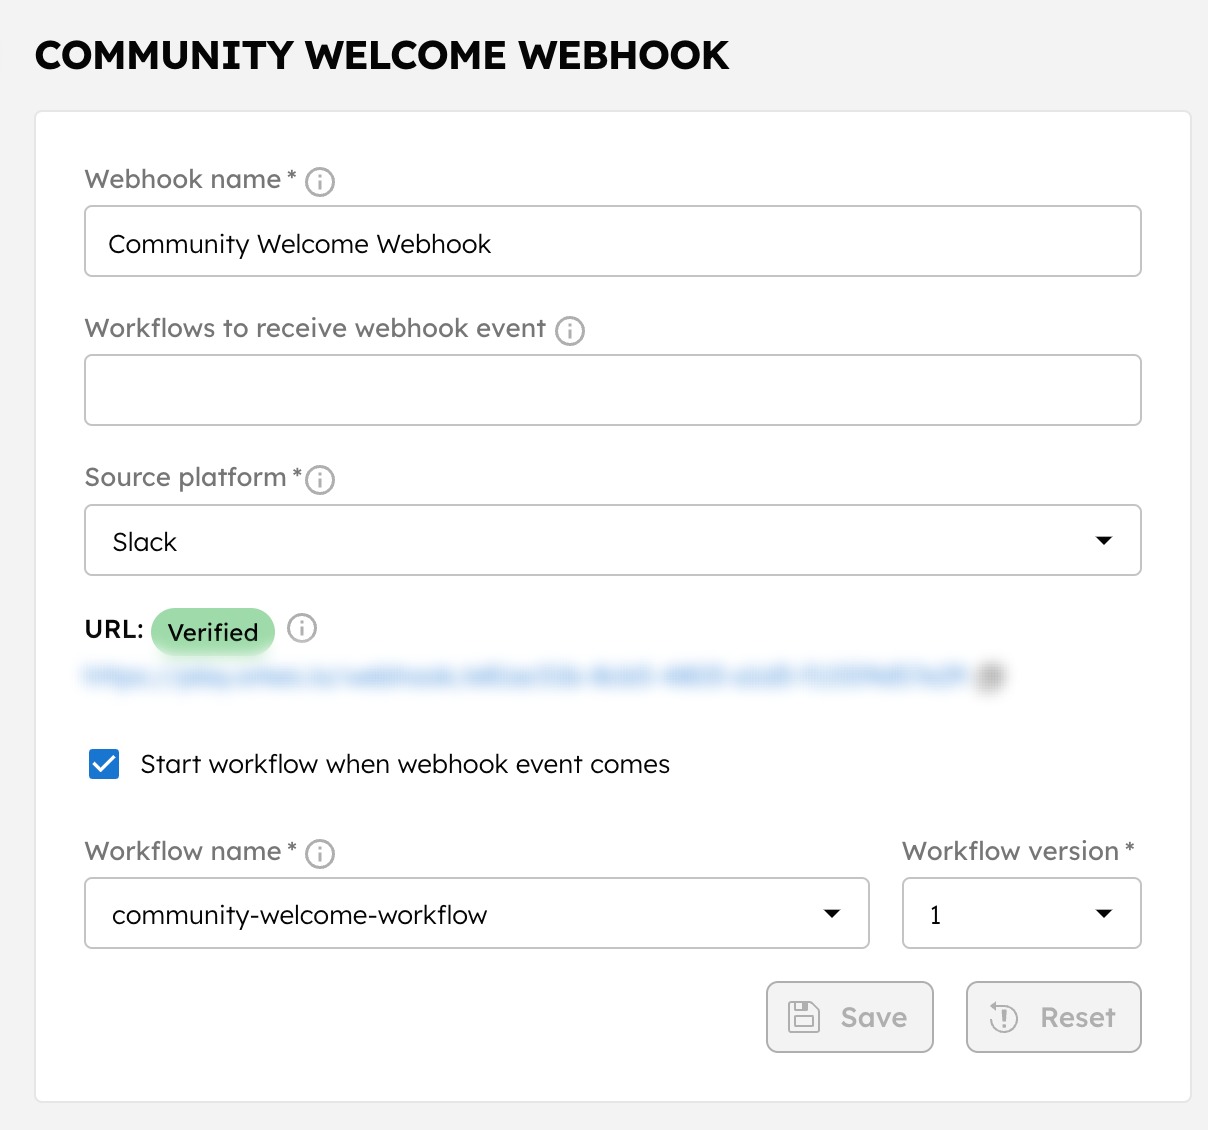This screenshot has height=1130, width=1208.
Task: Click the empty Workflows to receive webhook event field
Action: pos(612,390)
